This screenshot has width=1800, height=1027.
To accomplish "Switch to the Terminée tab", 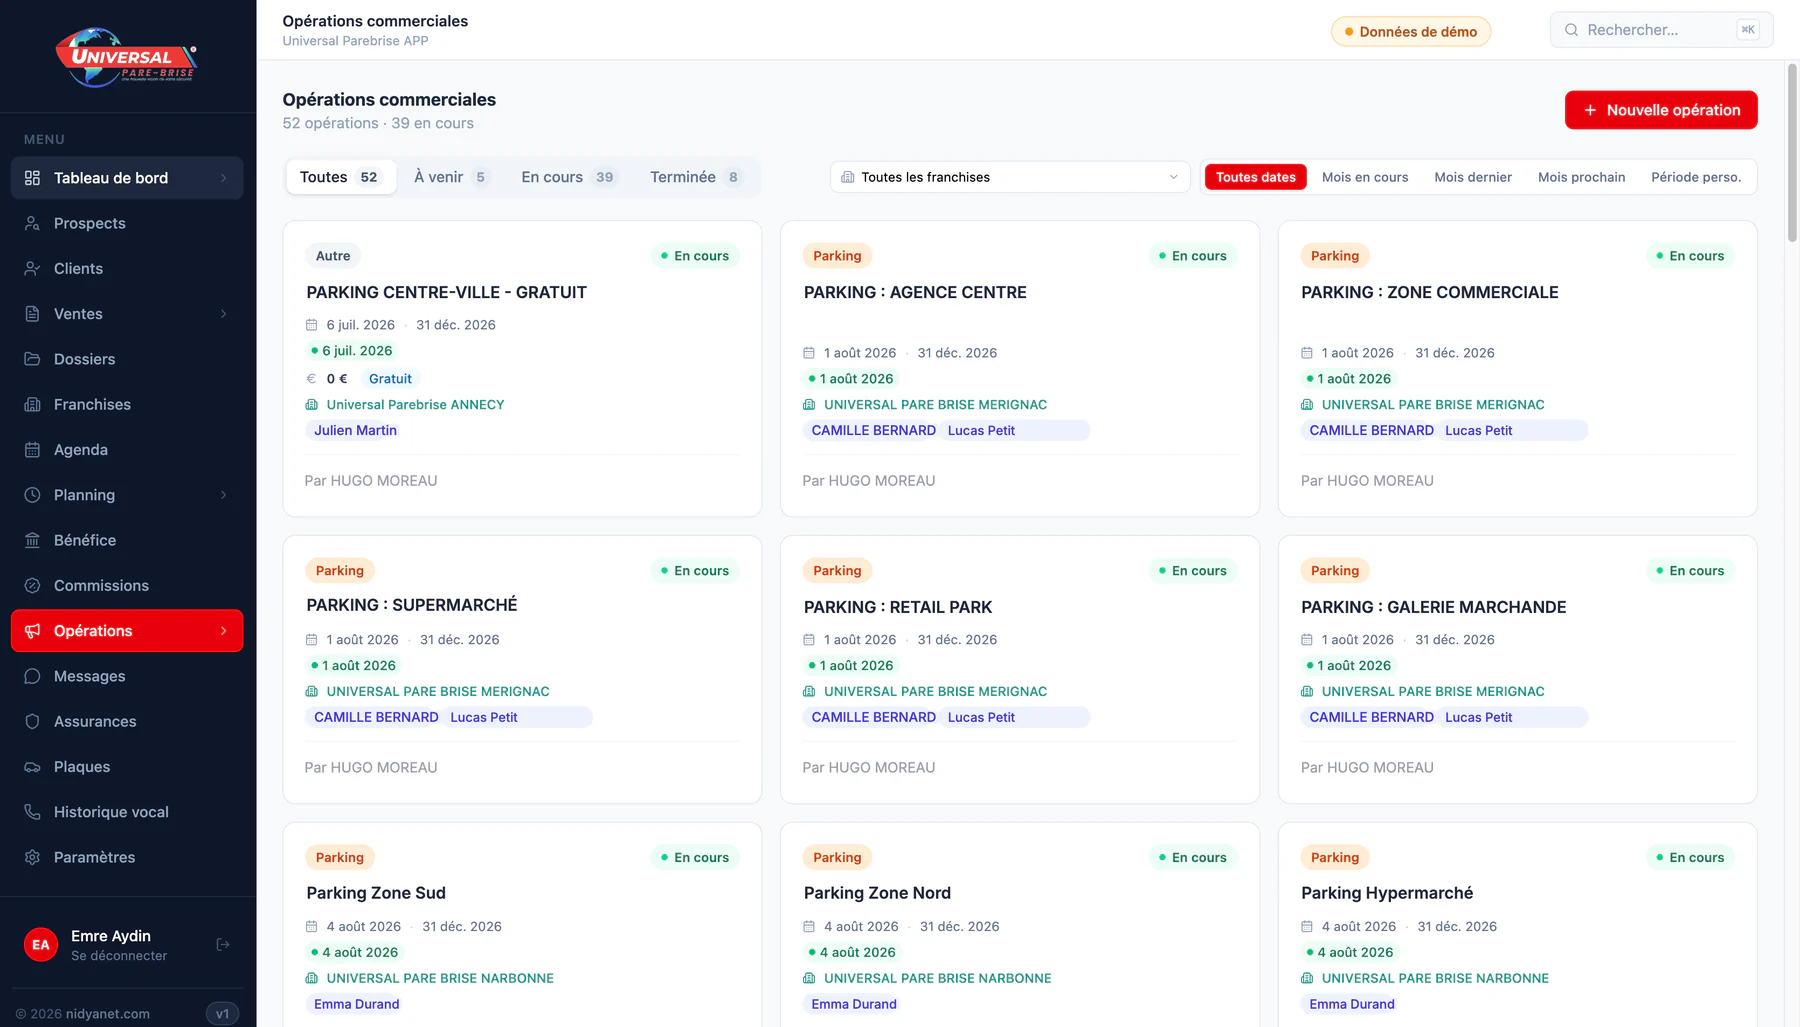I will (x=696, y=177).
